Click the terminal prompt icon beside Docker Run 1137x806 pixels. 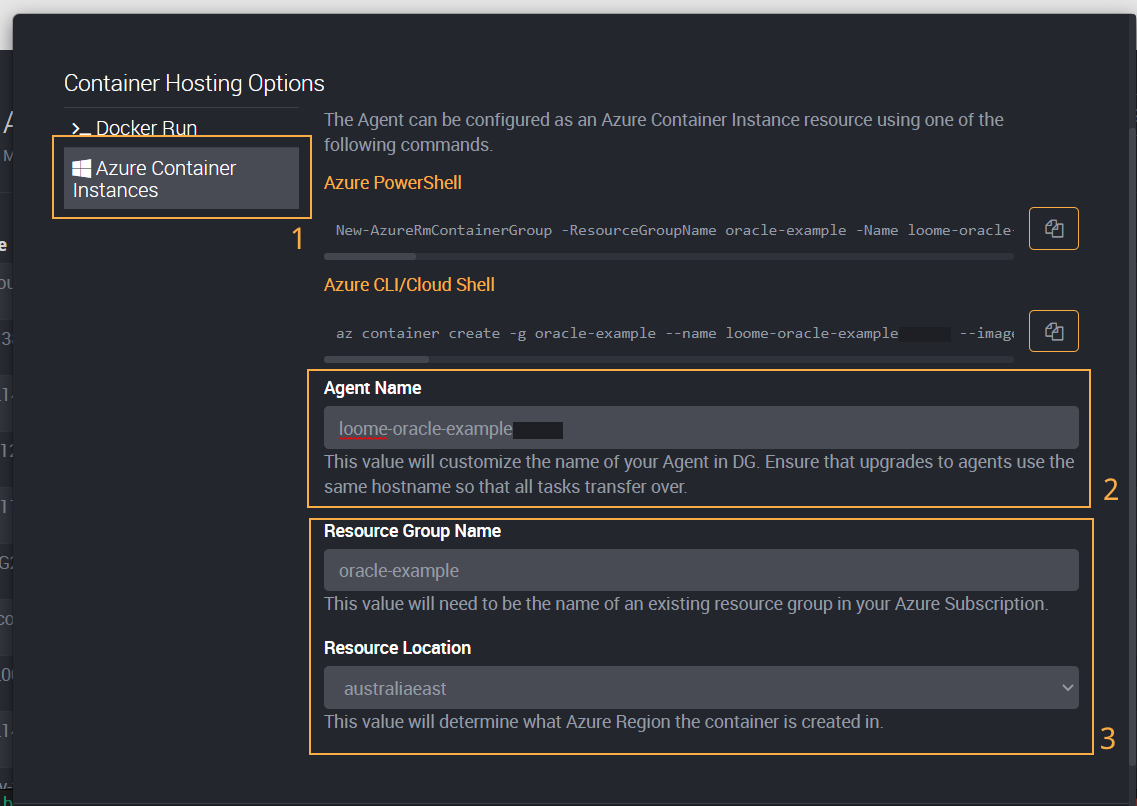(81, 129)
